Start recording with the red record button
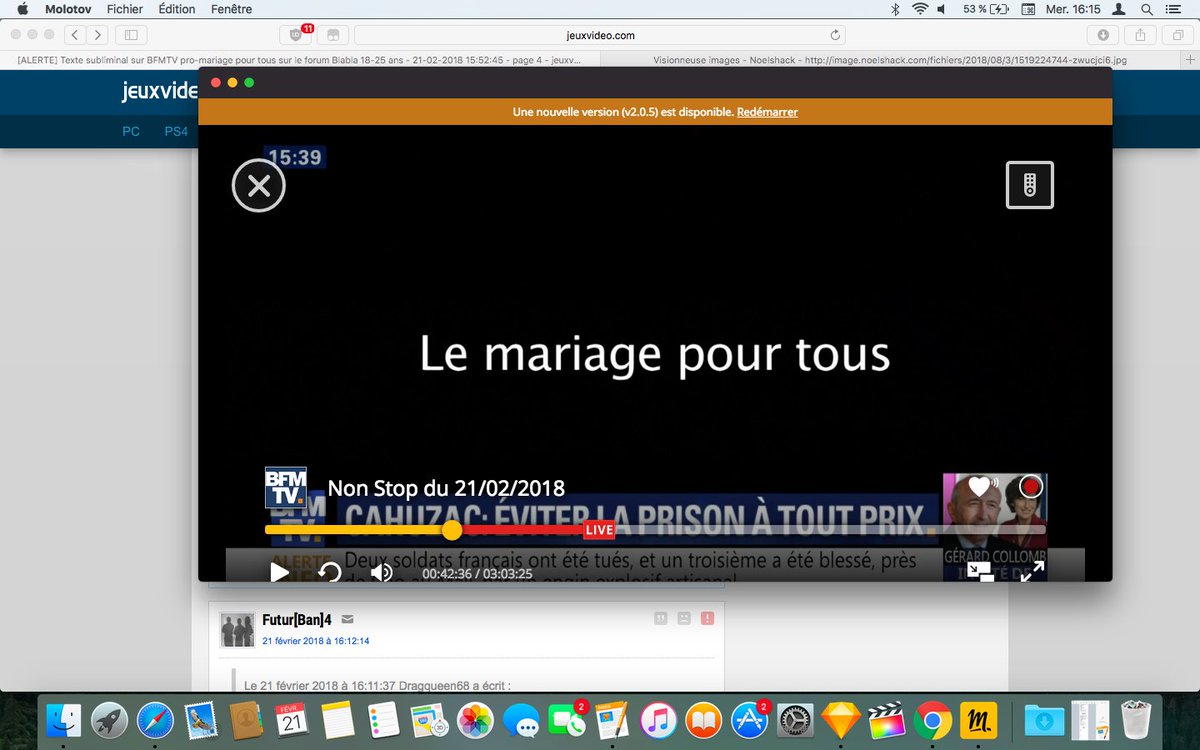 pyautogui.click(x=1030, y=486)
